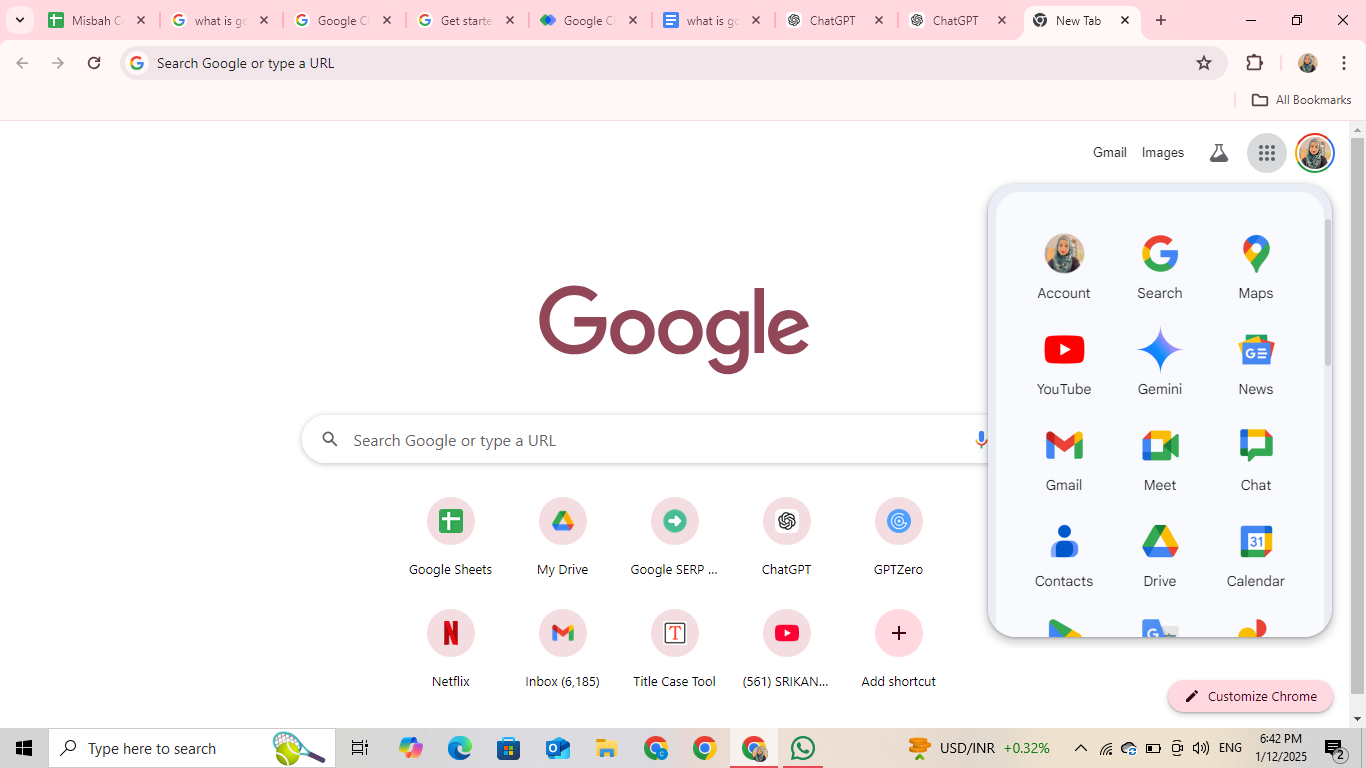Open the Google account profile avatar on page
This screenshot has height=768, width=1366.
click(1315, 153)
